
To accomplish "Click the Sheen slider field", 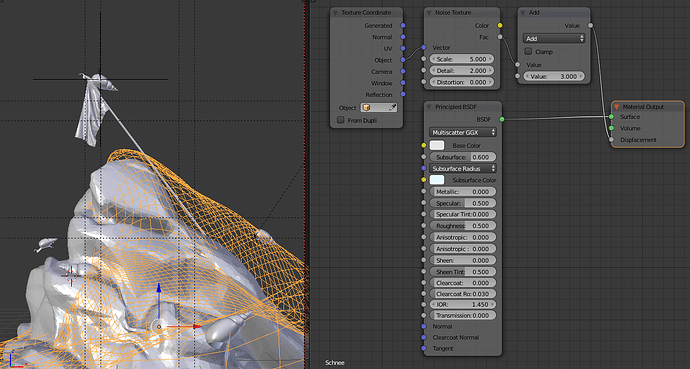I will (x=462, y=260).
